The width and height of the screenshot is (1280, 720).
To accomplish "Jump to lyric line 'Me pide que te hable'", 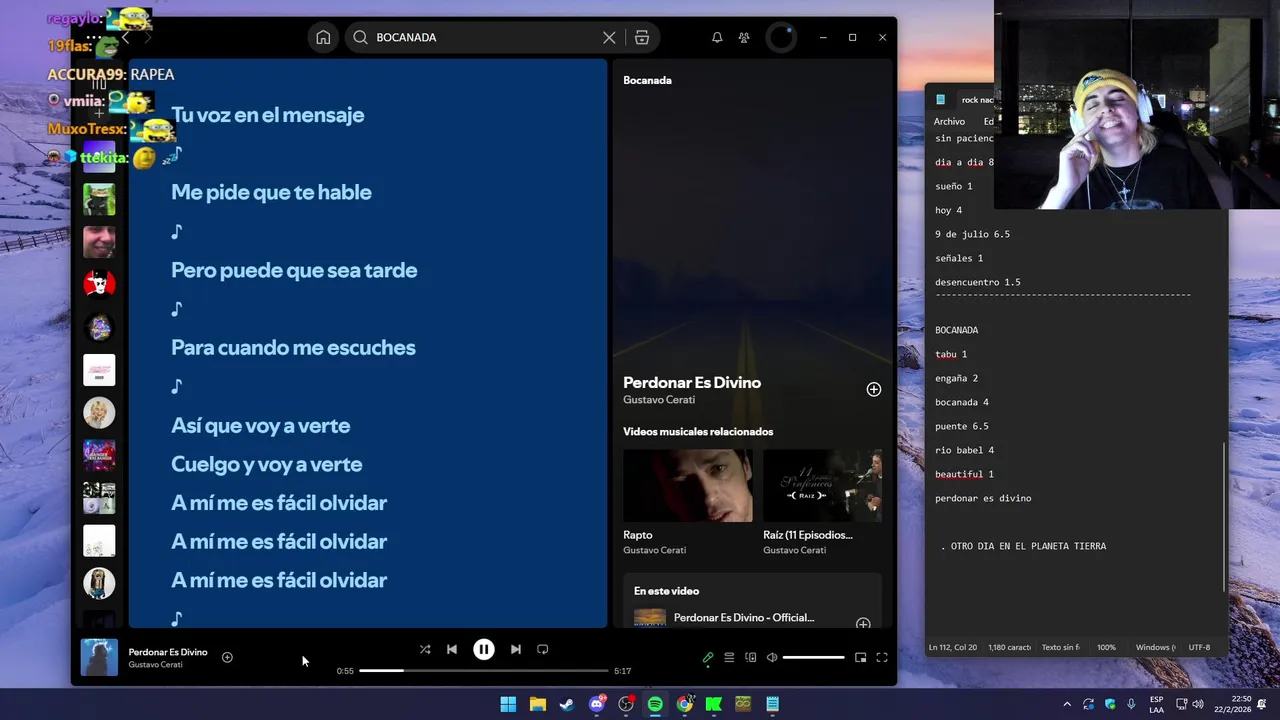I will (271, 192).
